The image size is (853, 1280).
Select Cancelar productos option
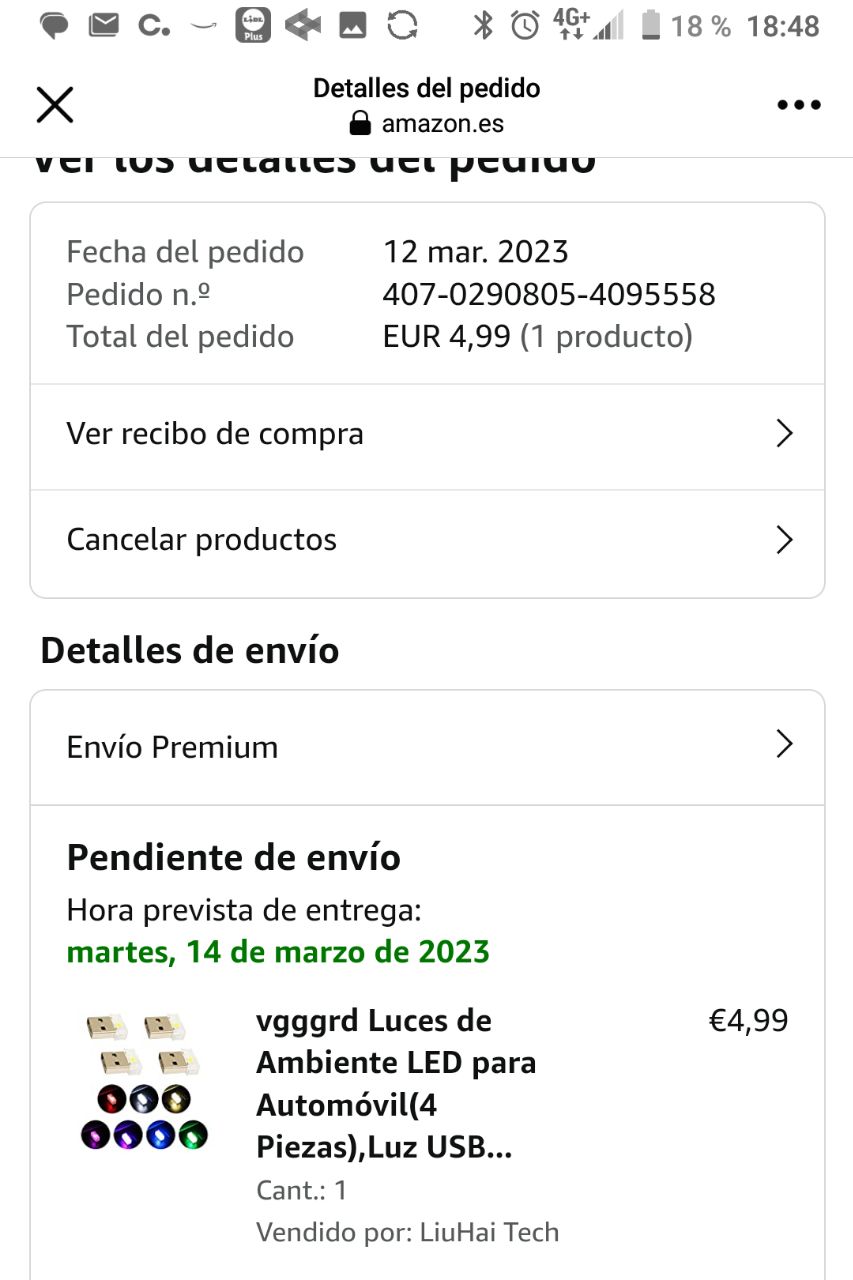click(202, 540)
